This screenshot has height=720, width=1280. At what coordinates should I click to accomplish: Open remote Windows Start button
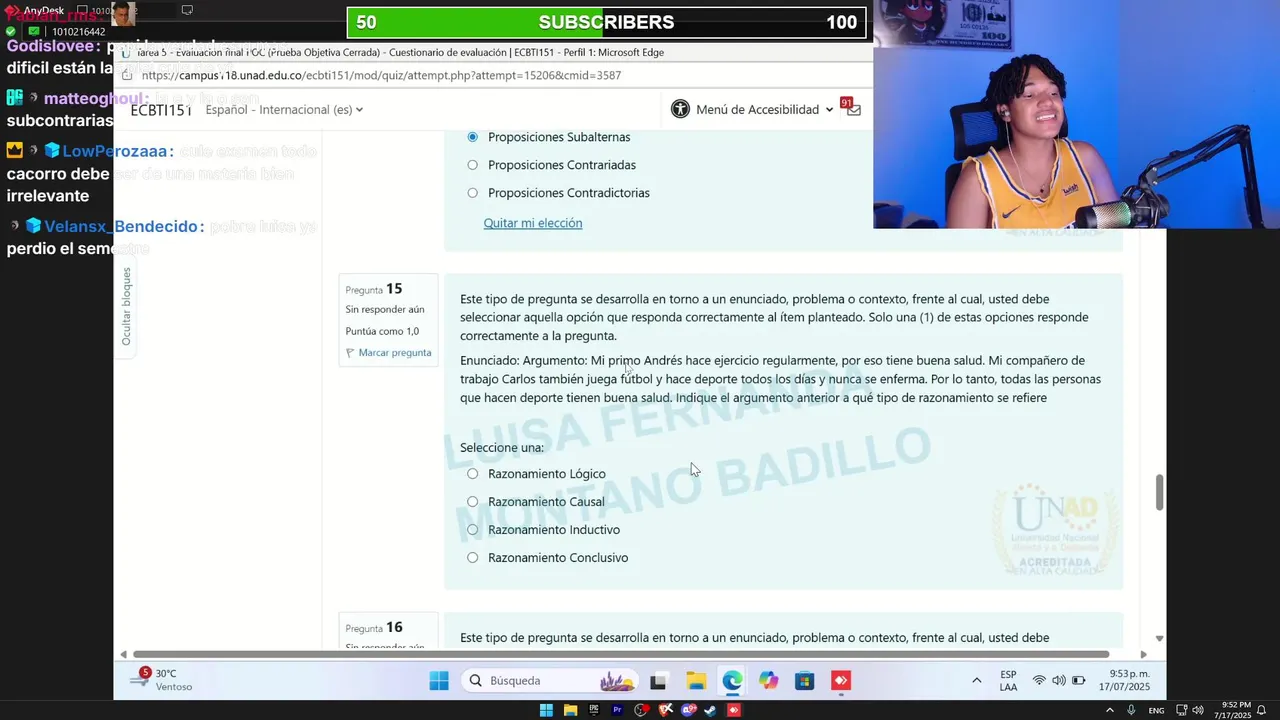tap(439, 681)
